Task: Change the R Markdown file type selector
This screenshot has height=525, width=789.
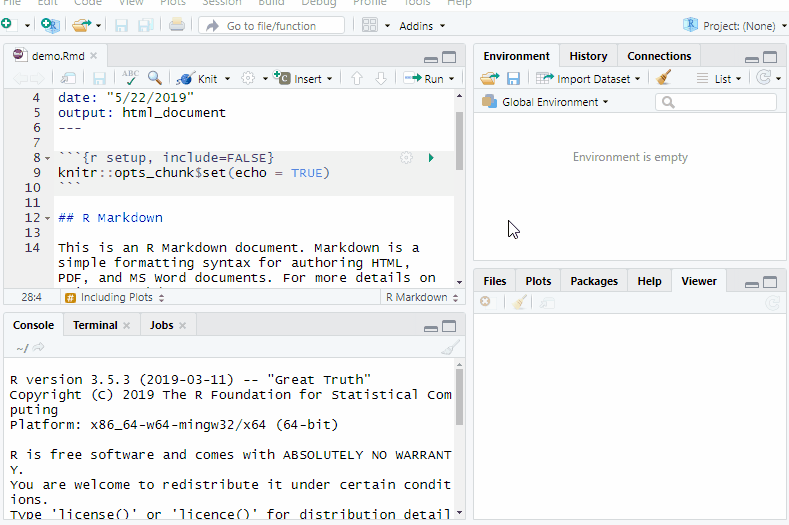Action: click(x=422, y=297)
